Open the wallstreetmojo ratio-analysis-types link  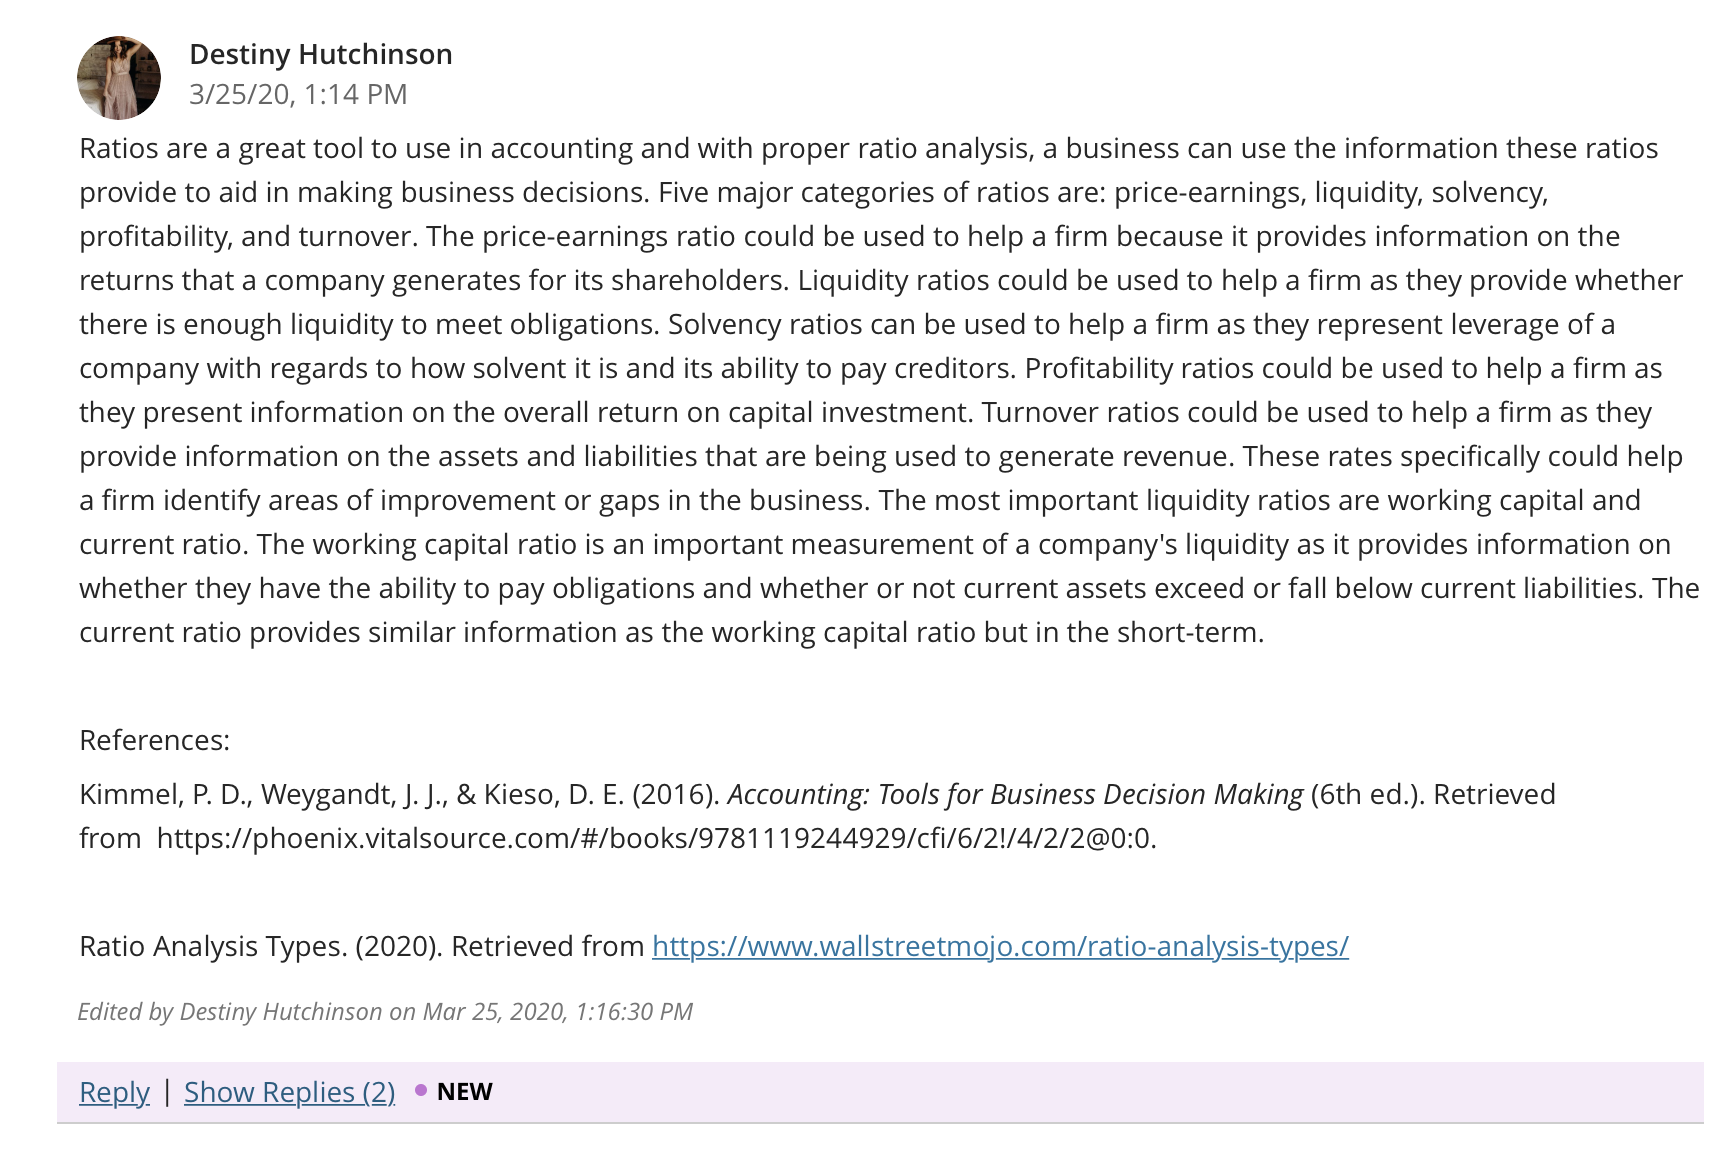point(1000,946)
